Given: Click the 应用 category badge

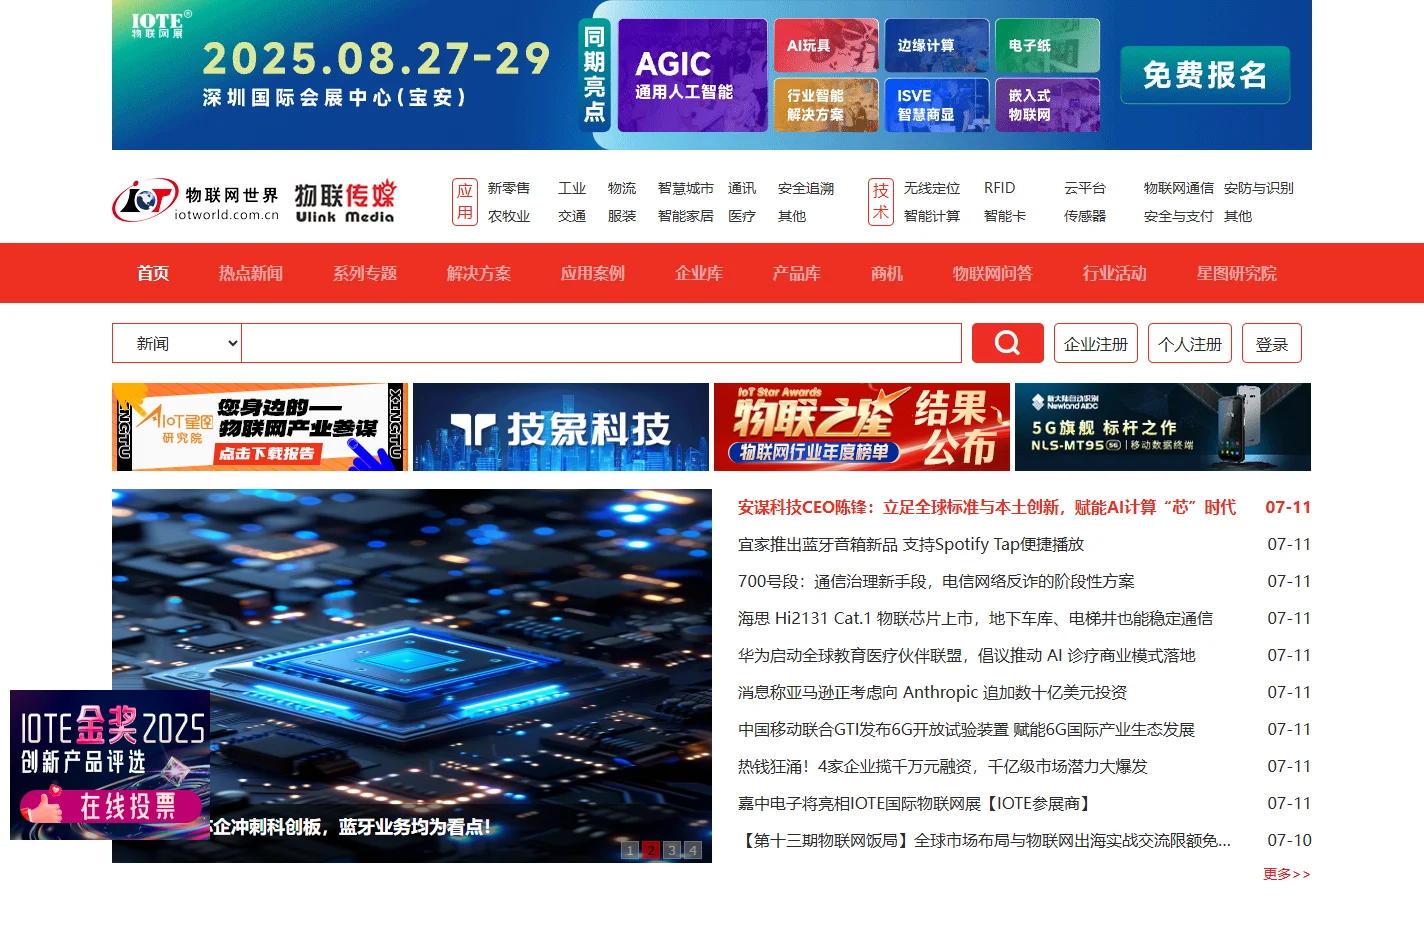Looking at the screenshot, I should (x=465, y=202).
